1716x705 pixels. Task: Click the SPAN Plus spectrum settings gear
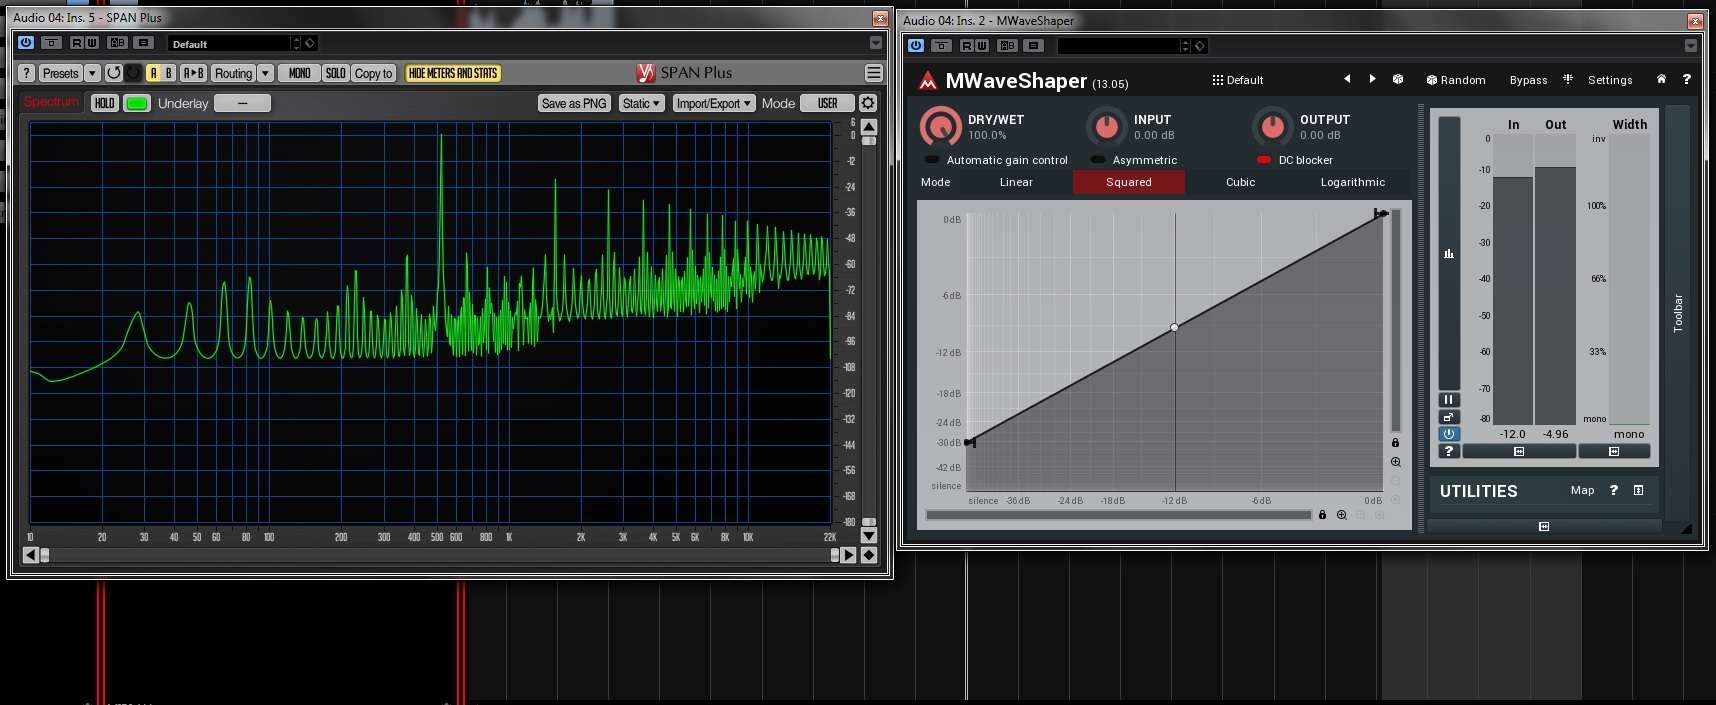[x=868, y=103]
